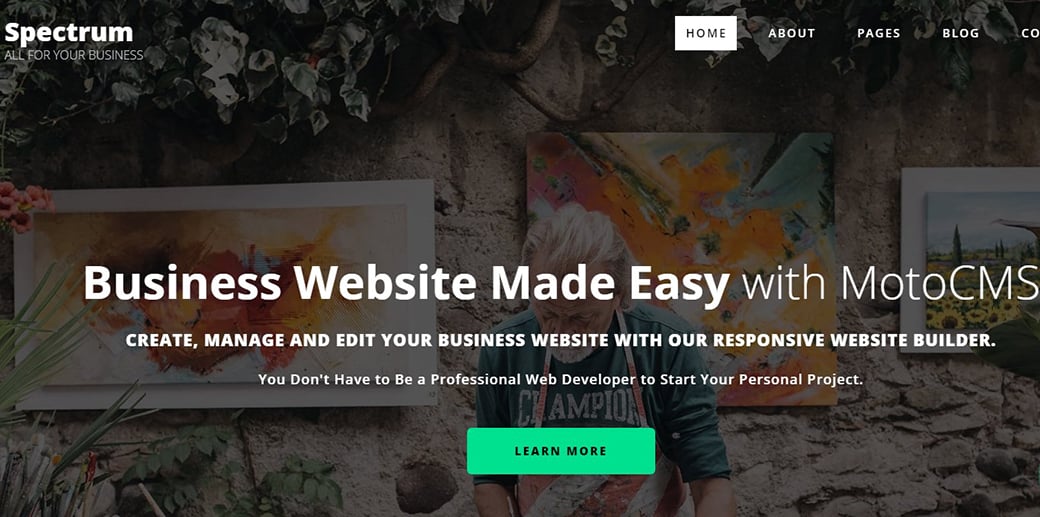Click the Spectrum site logo
Viewport: 1040px width, 517px height.
pyautogui.click(x=69, y=33)
